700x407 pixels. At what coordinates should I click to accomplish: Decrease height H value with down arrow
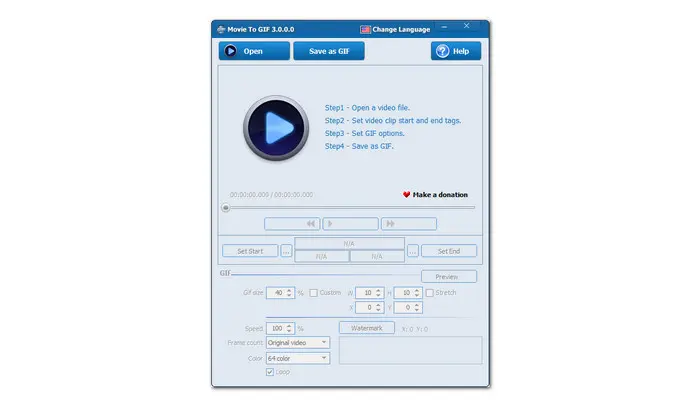417,295
